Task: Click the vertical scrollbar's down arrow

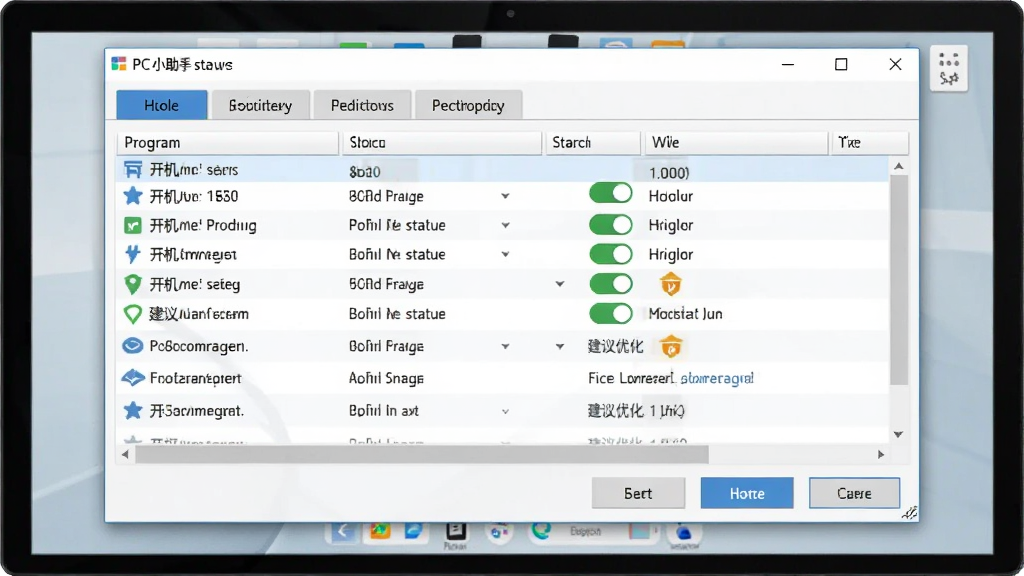Action: [899, 434]
